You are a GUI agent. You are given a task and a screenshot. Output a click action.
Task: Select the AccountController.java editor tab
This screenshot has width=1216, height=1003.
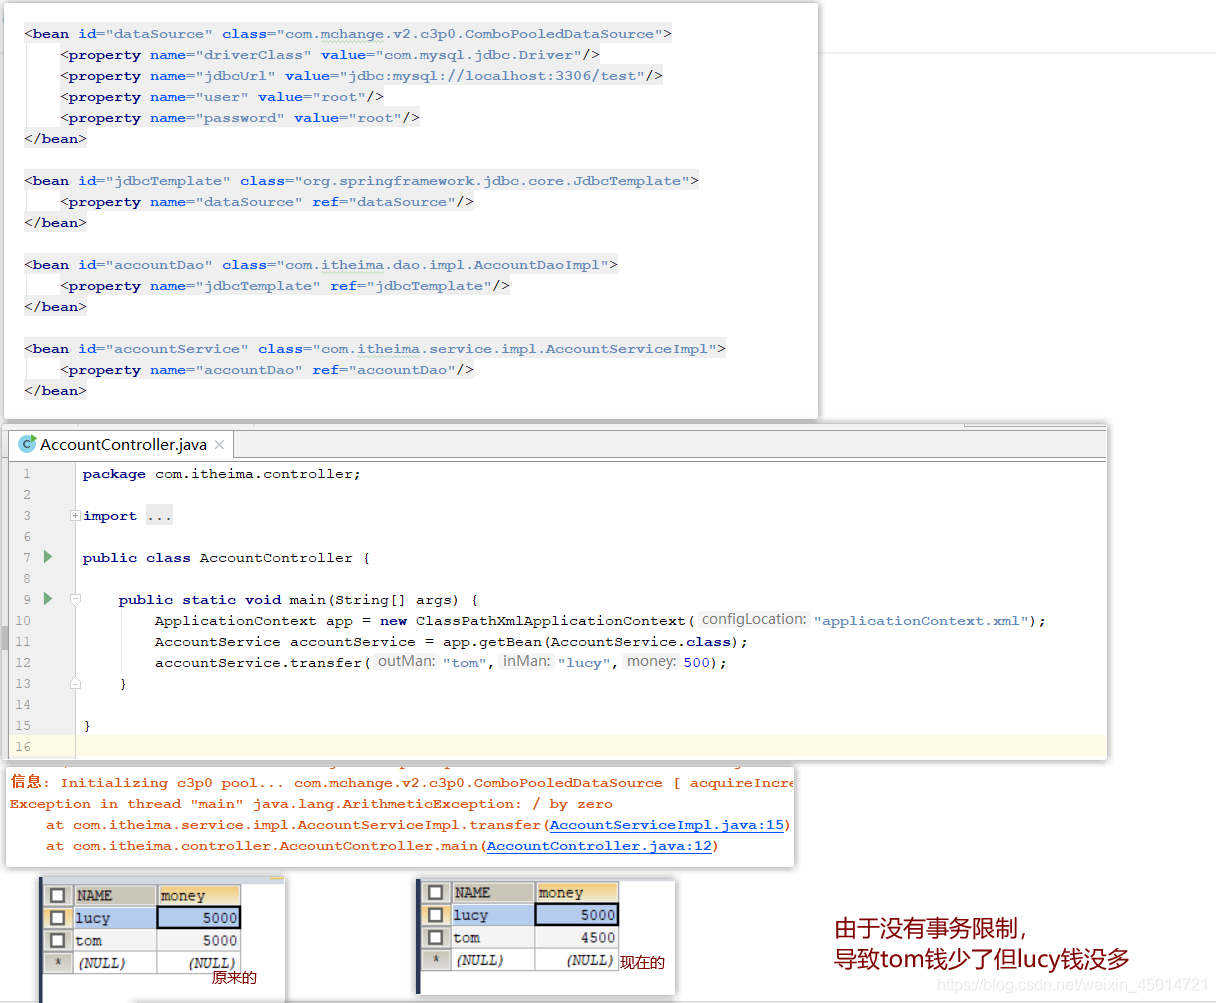[122, 444]
